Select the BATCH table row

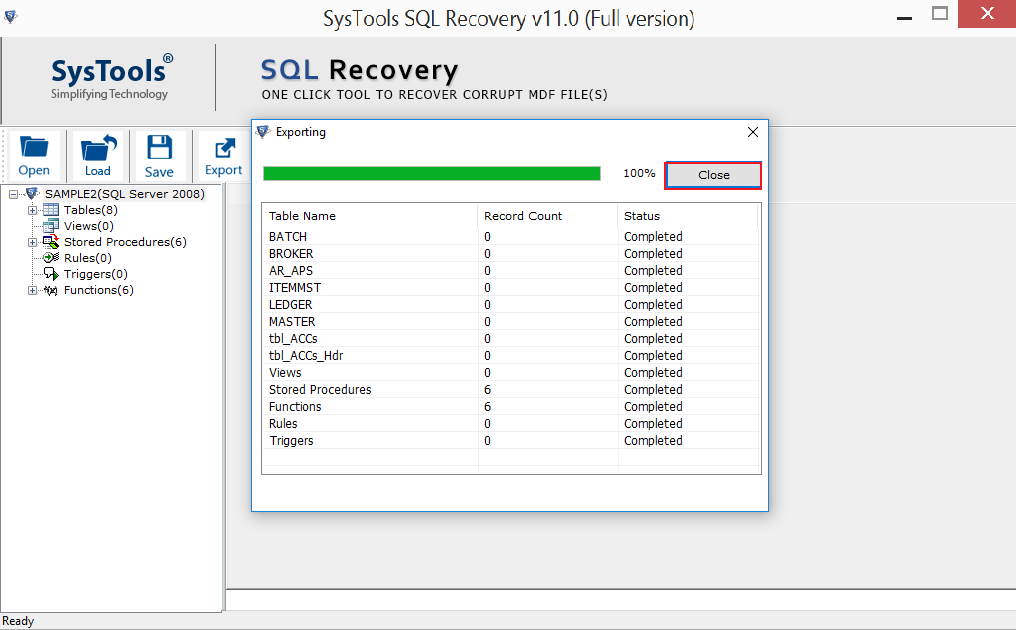tap(511, 237)
